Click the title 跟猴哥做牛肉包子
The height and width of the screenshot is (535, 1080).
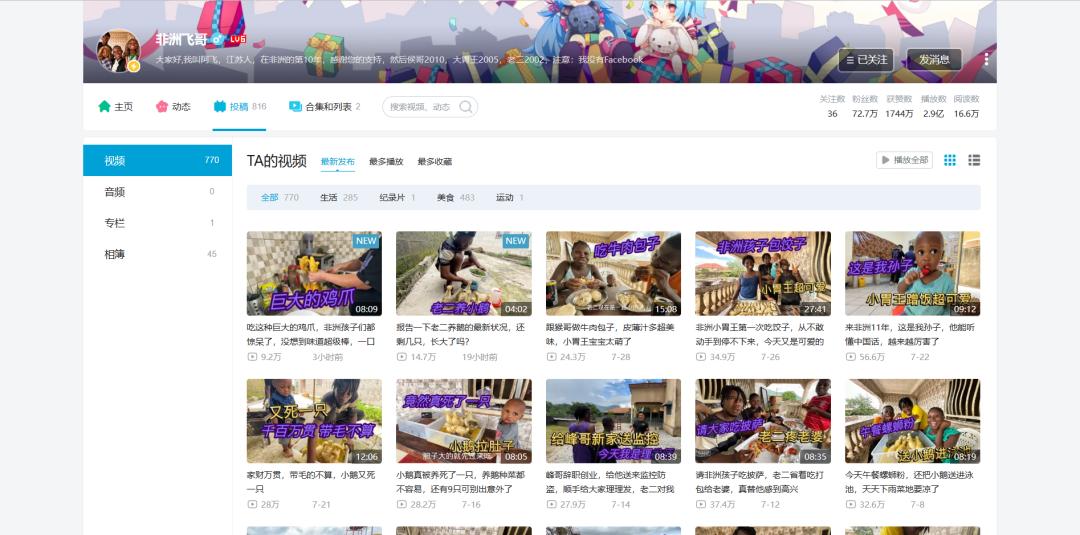pyautogui.click(x=610, y=334)
